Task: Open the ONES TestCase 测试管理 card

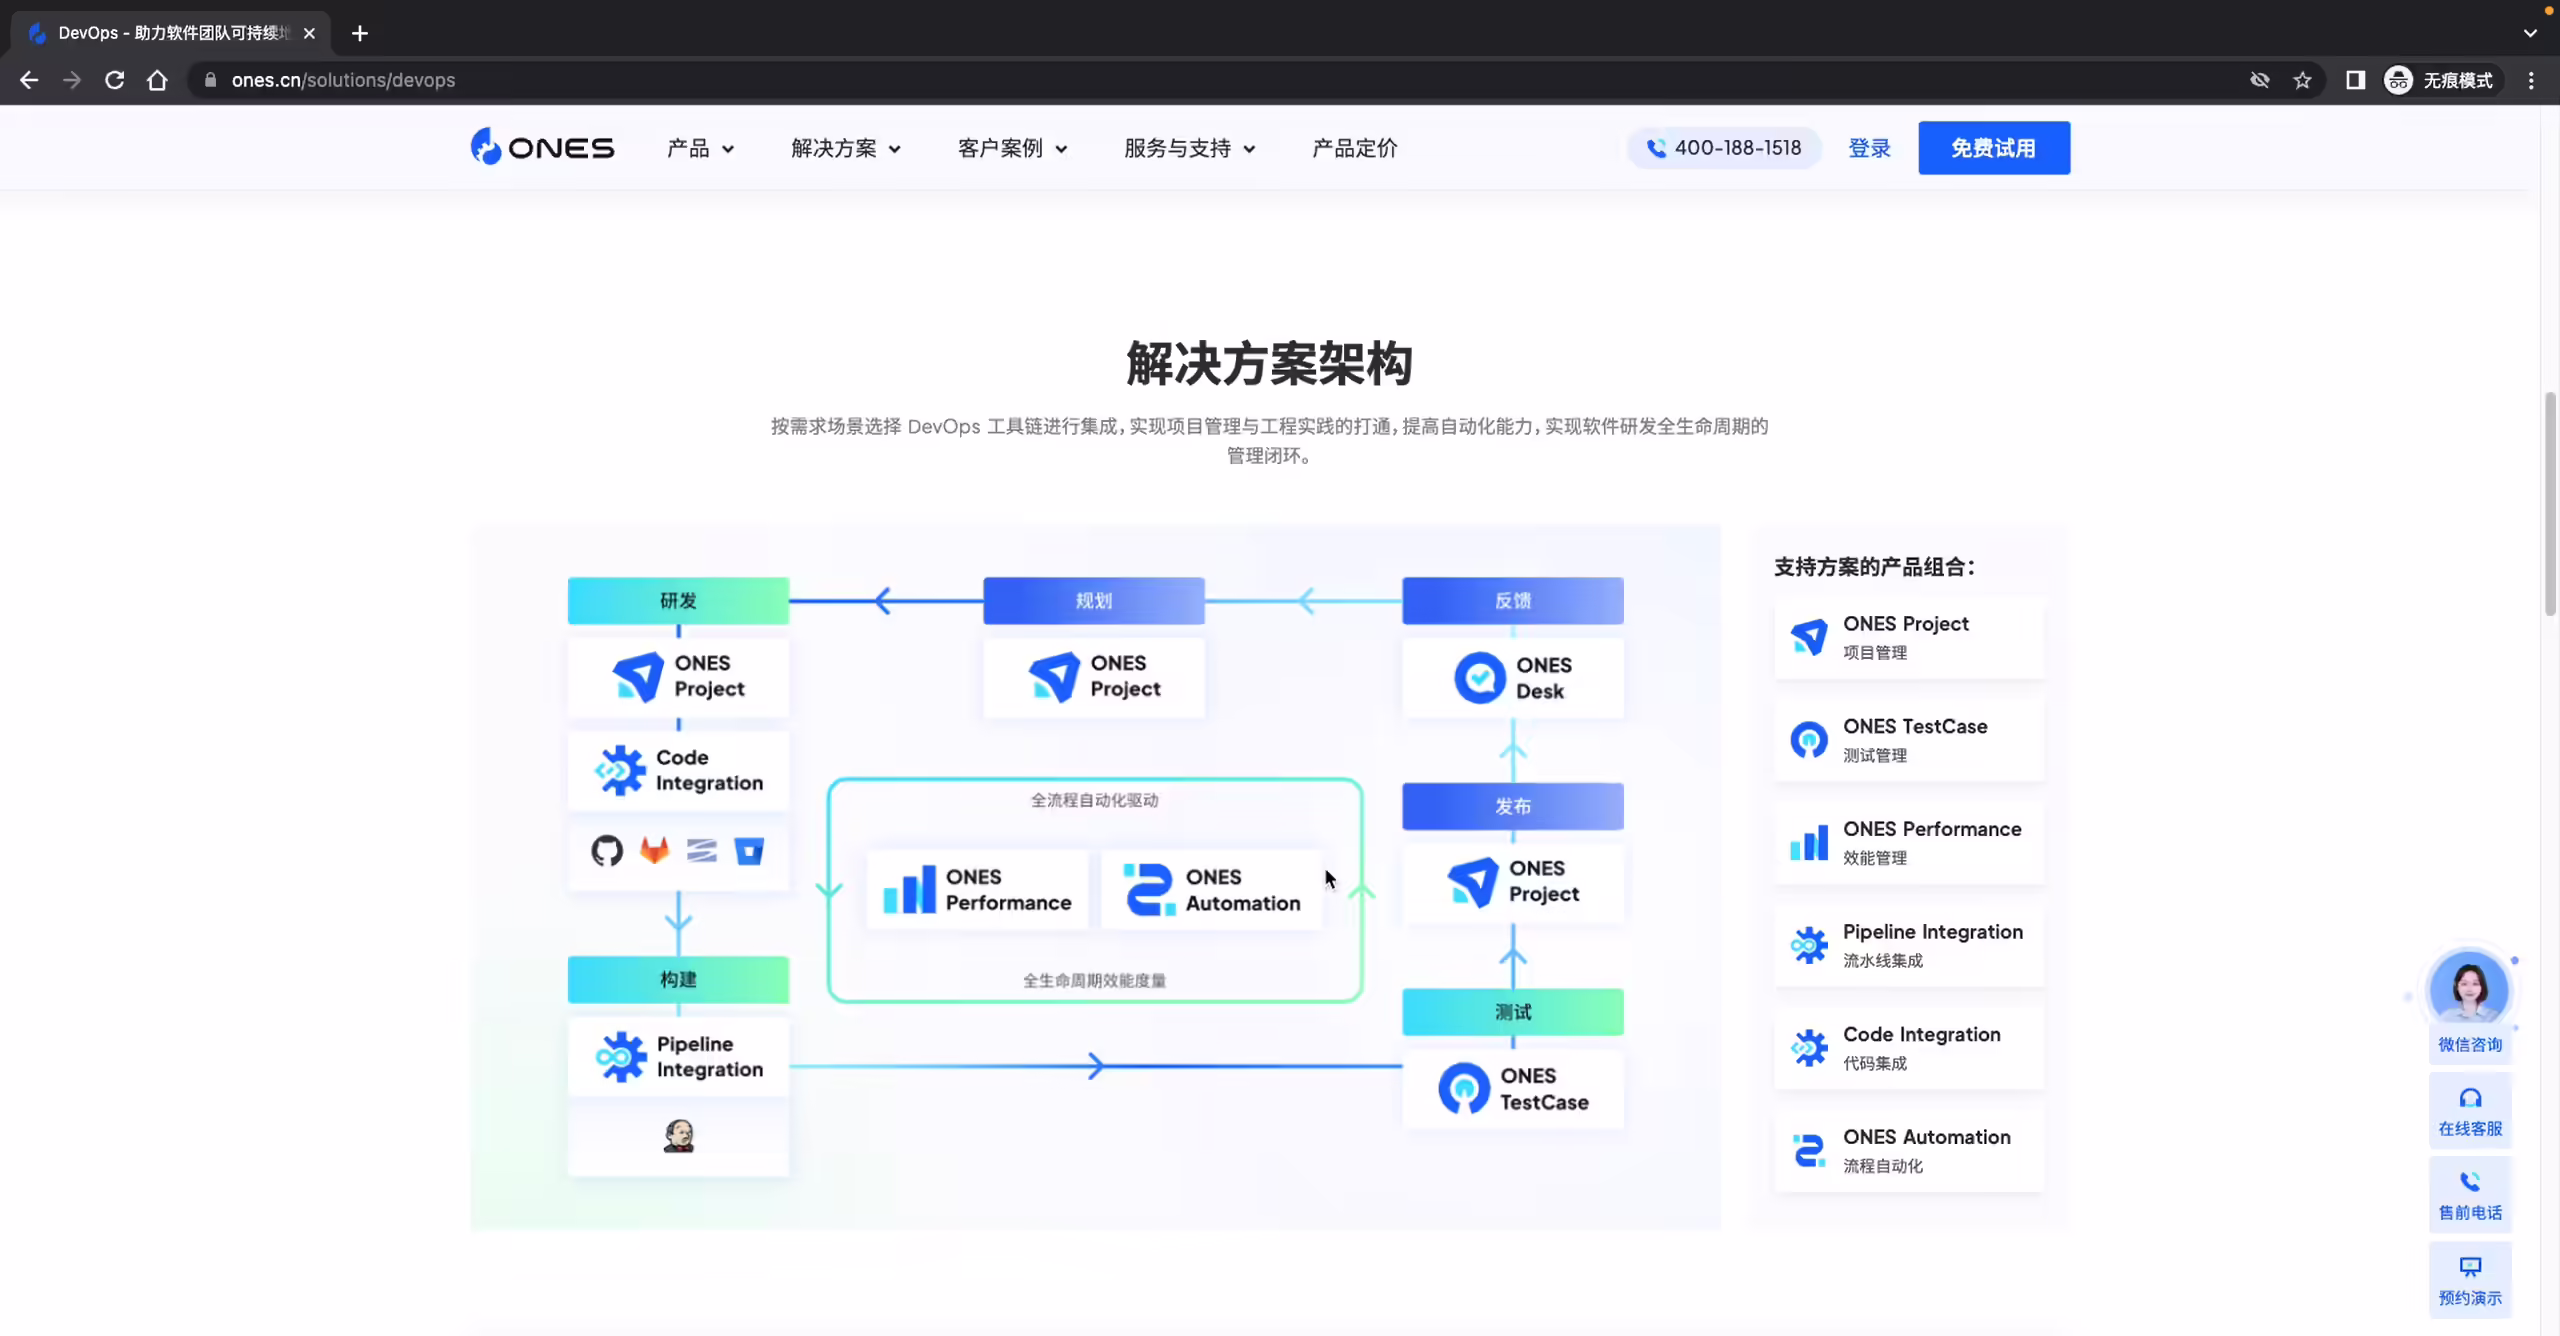Action: (1909, 740)
